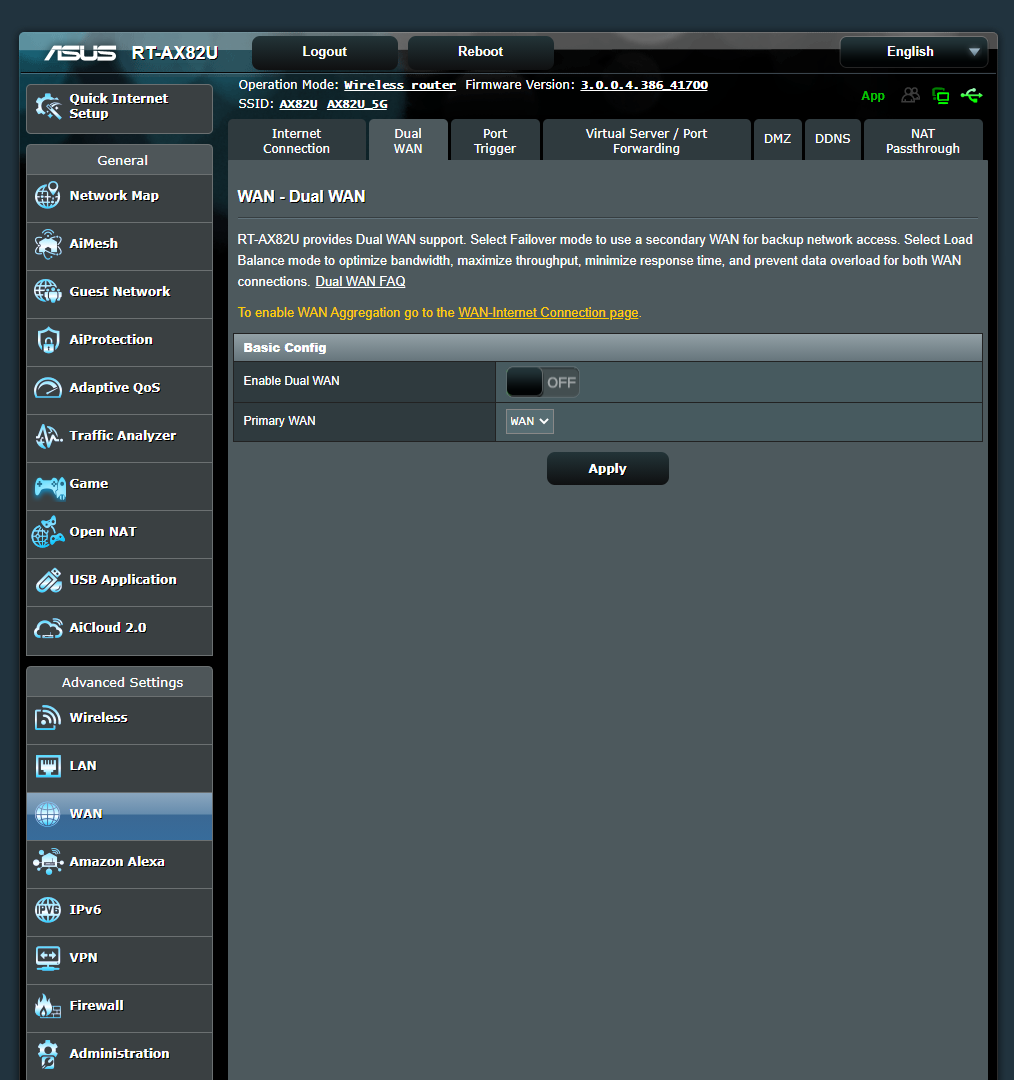Click the firmware version 3.0.0.4.386_41700 link

[x=644, y=85]
